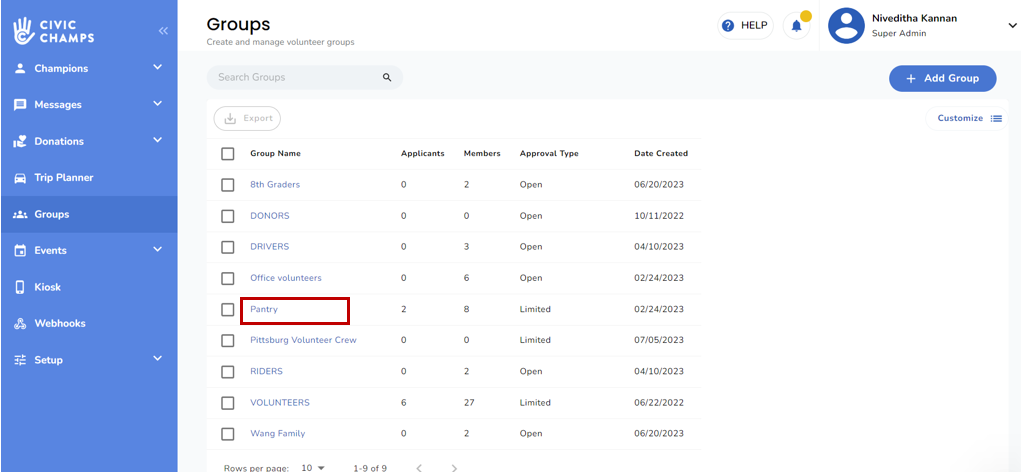Click the user profile avatar

(846, 26)
